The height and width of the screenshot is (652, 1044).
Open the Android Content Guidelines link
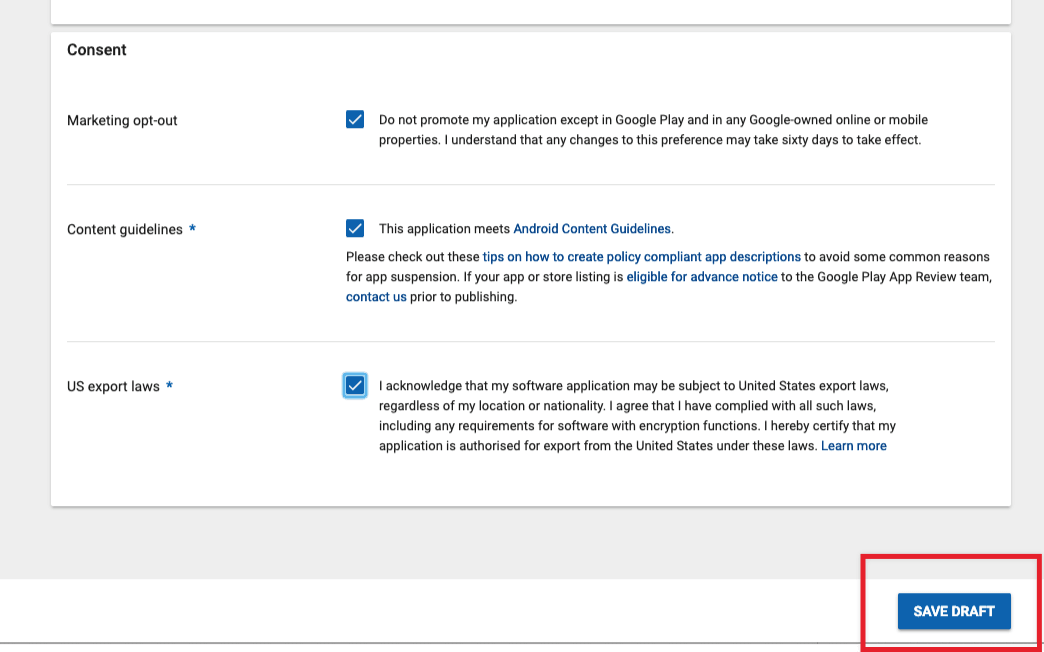pyautogui.click(x=592, y=228)
